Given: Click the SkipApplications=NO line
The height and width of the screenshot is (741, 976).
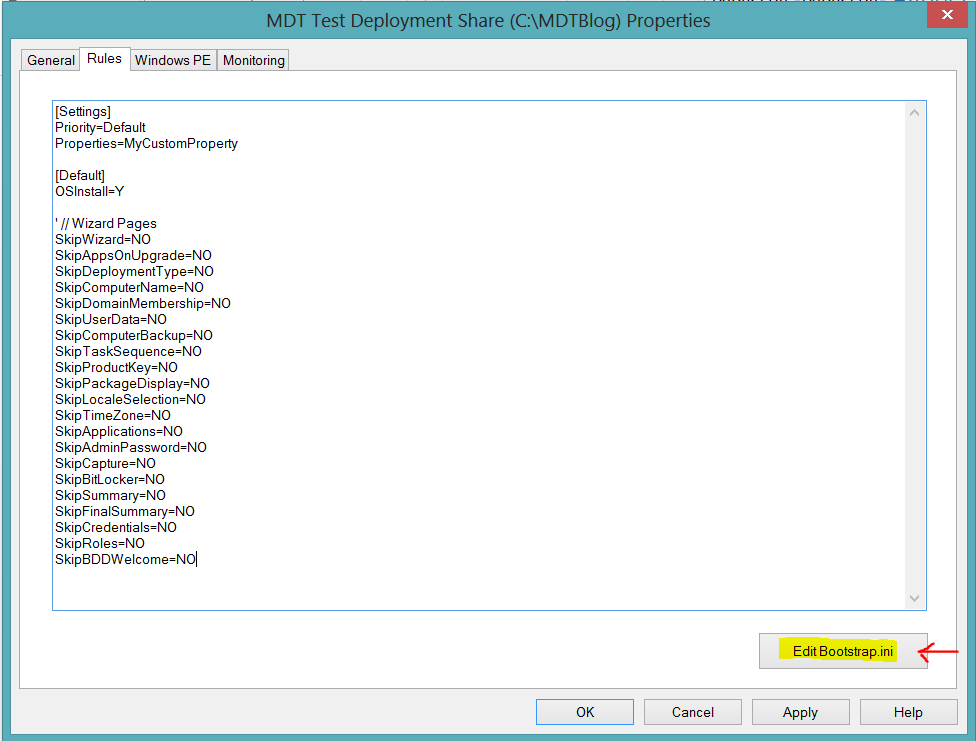Looking at the screenshot, I should click(x=119, y=432).
